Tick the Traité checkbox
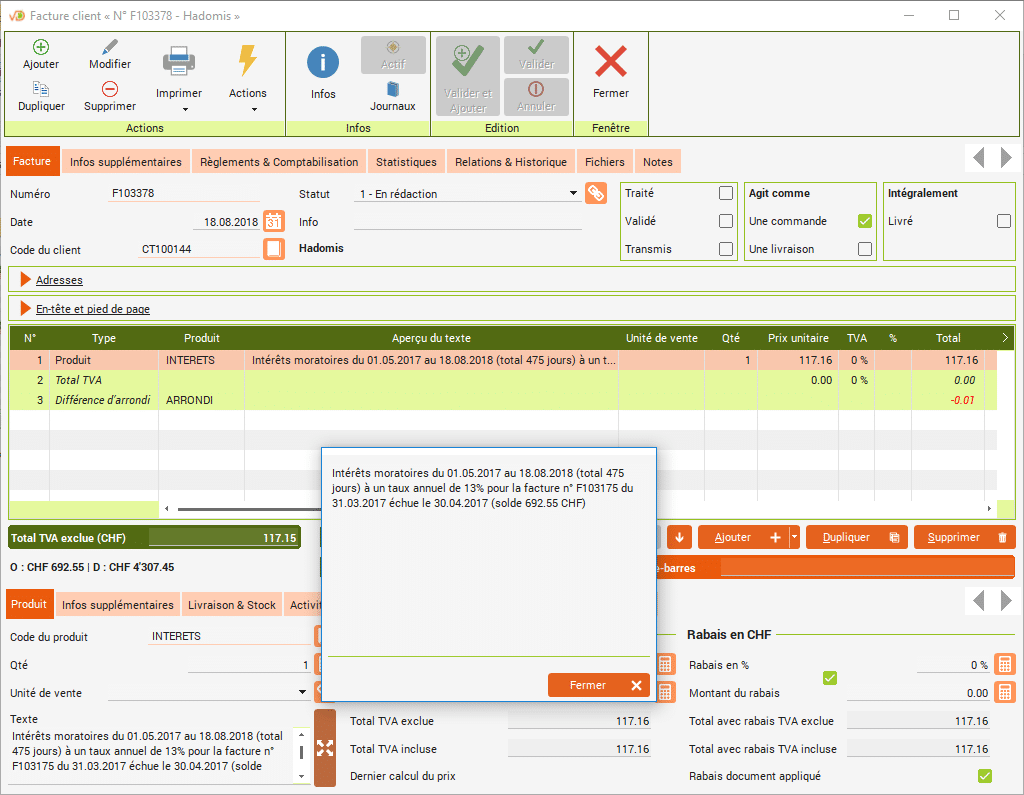Screen dimensions: 1024x795 [726, 194]
